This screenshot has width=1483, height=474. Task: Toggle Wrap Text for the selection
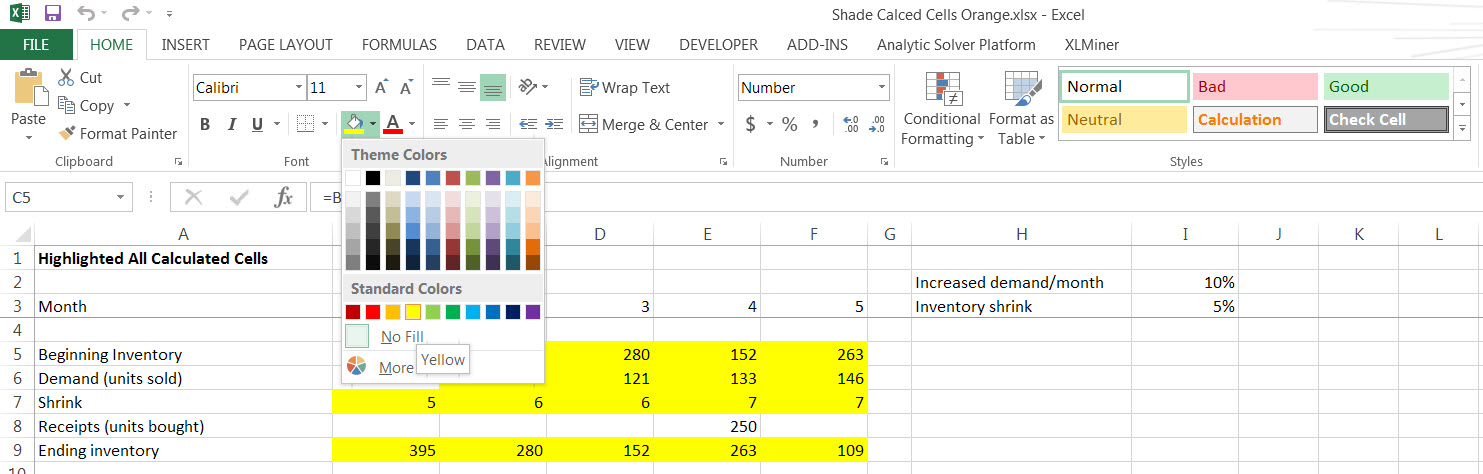[x=625, y=88]
